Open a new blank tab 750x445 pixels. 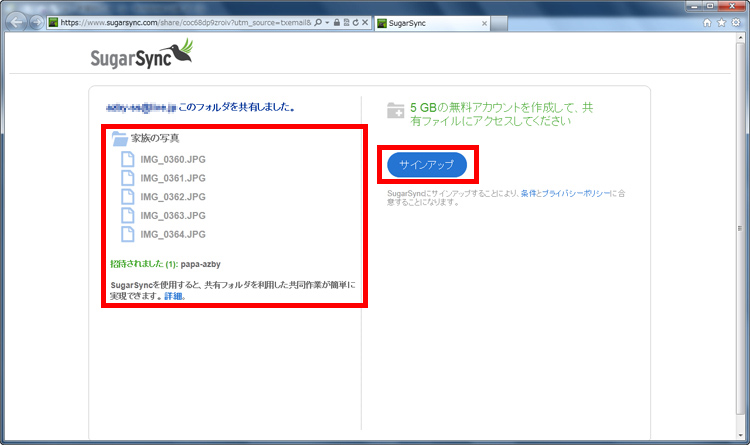pos(499,23)
